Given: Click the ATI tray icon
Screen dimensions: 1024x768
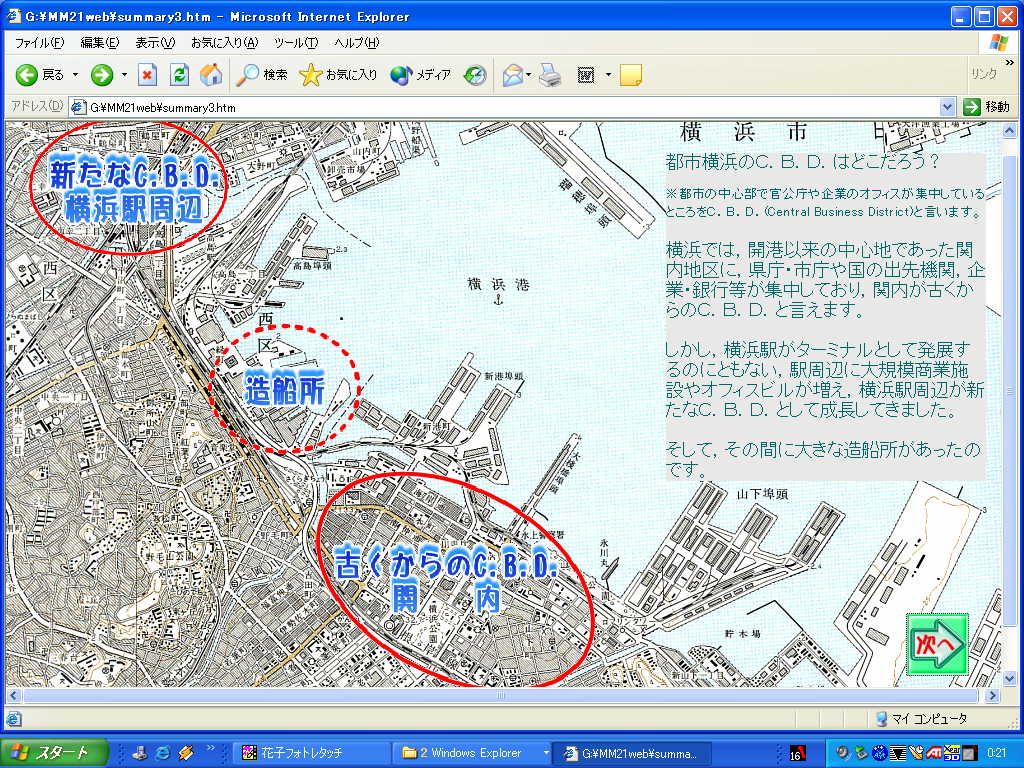Looking at the screenshot, I should (934, 753).
